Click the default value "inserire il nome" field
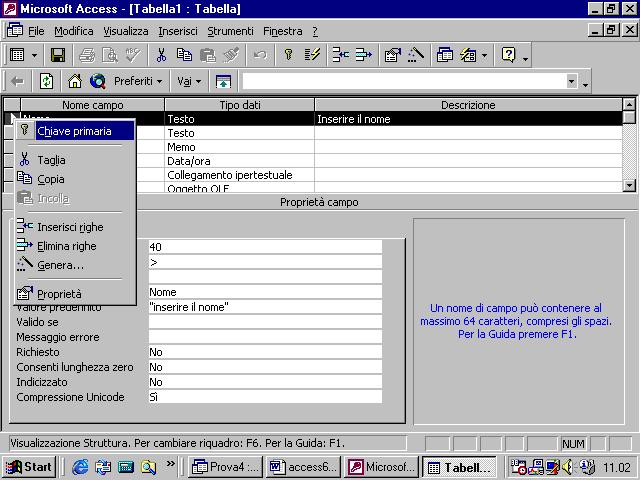 point(265,307)
